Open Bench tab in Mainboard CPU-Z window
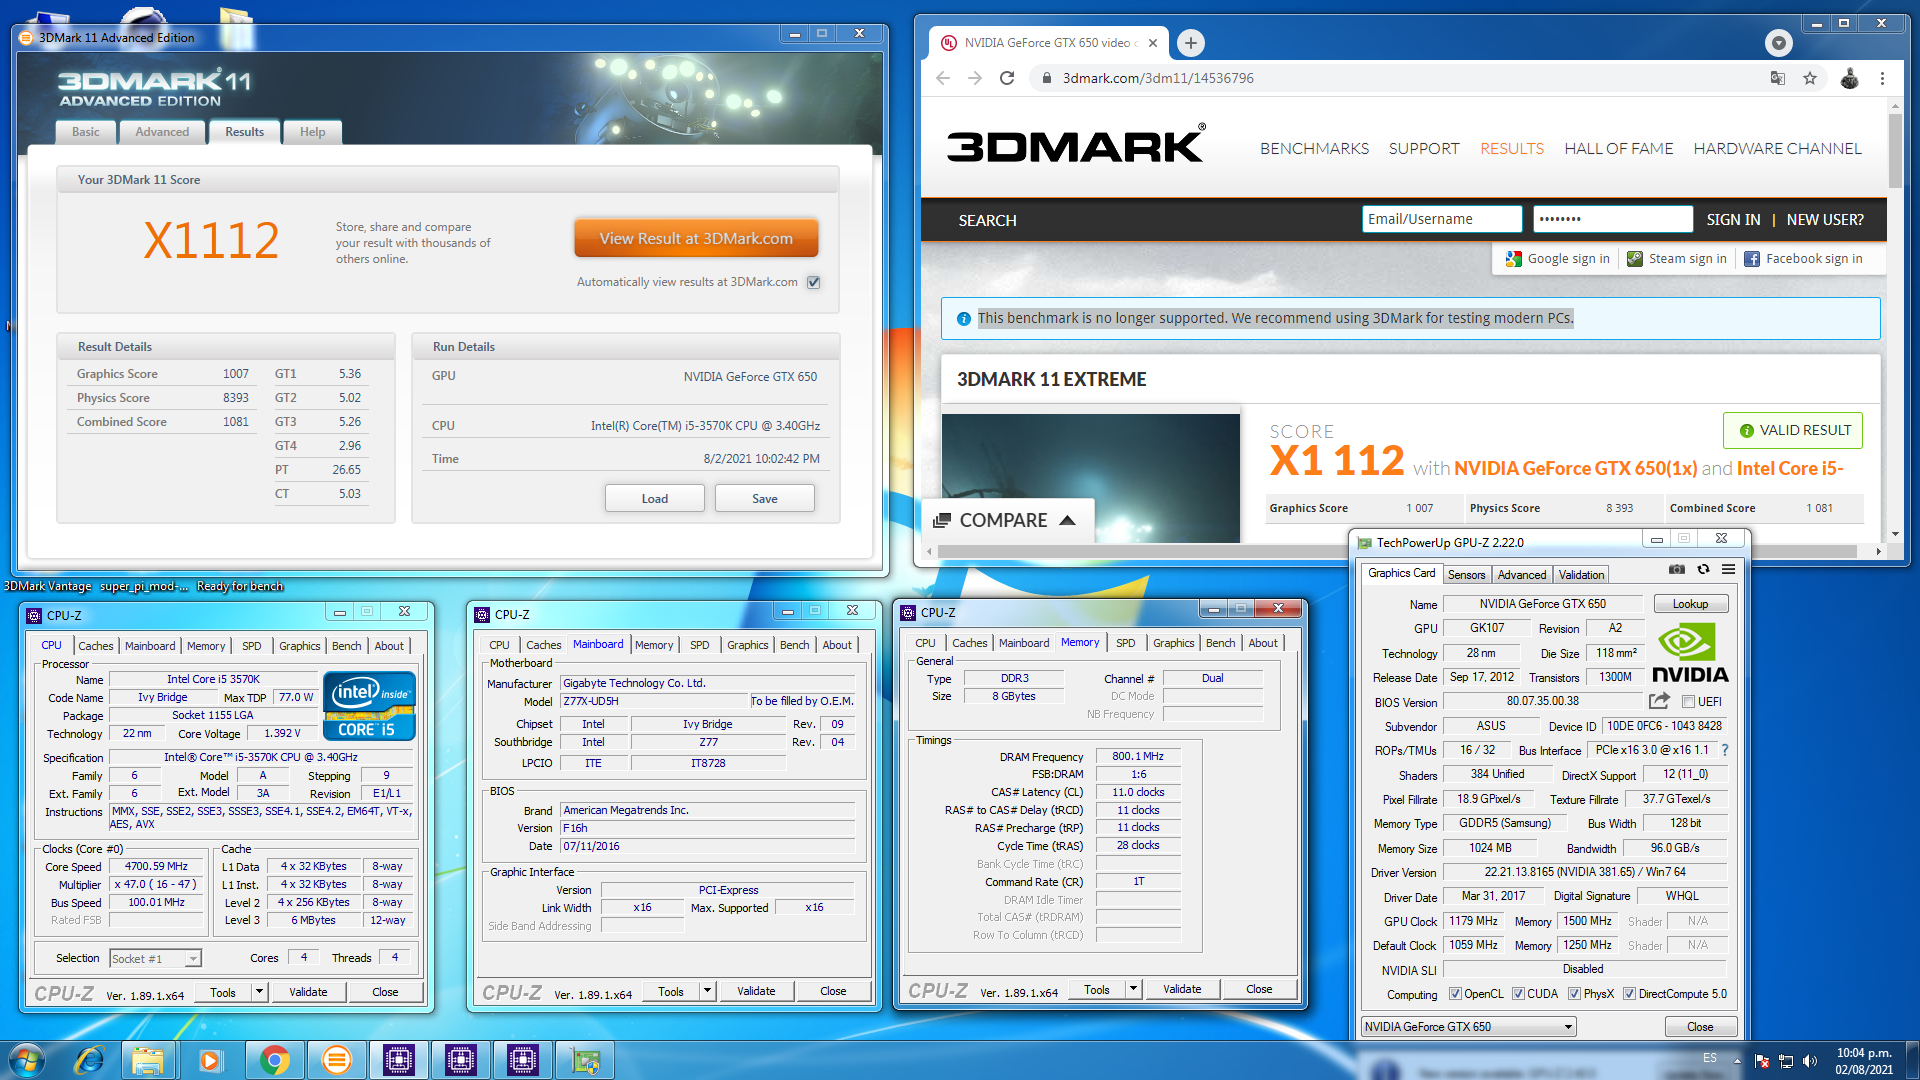 tap(794, 645)
